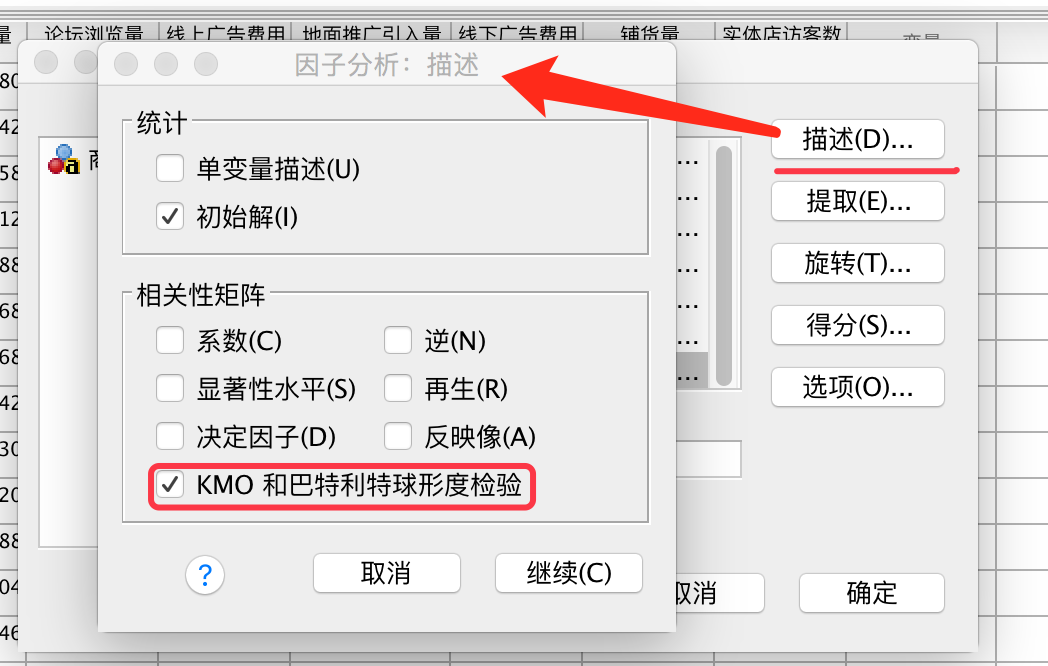
Task: Enable 显著性水平(S) checkbox
Action: pyautogui.click(x=170, y=388)
